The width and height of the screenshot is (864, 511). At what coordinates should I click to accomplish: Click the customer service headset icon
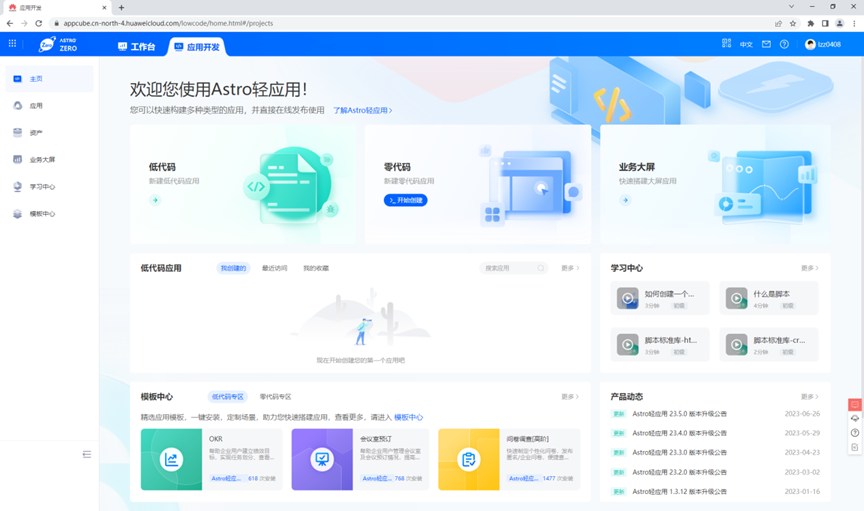[x=855, y=419]
